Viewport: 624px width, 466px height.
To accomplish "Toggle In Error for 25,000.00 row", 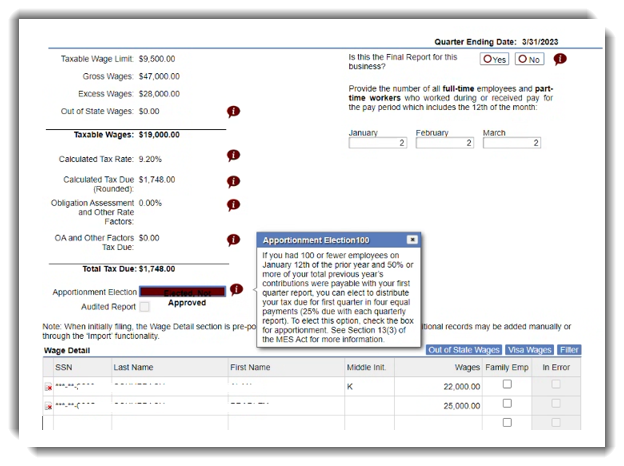I will [556, 404].
